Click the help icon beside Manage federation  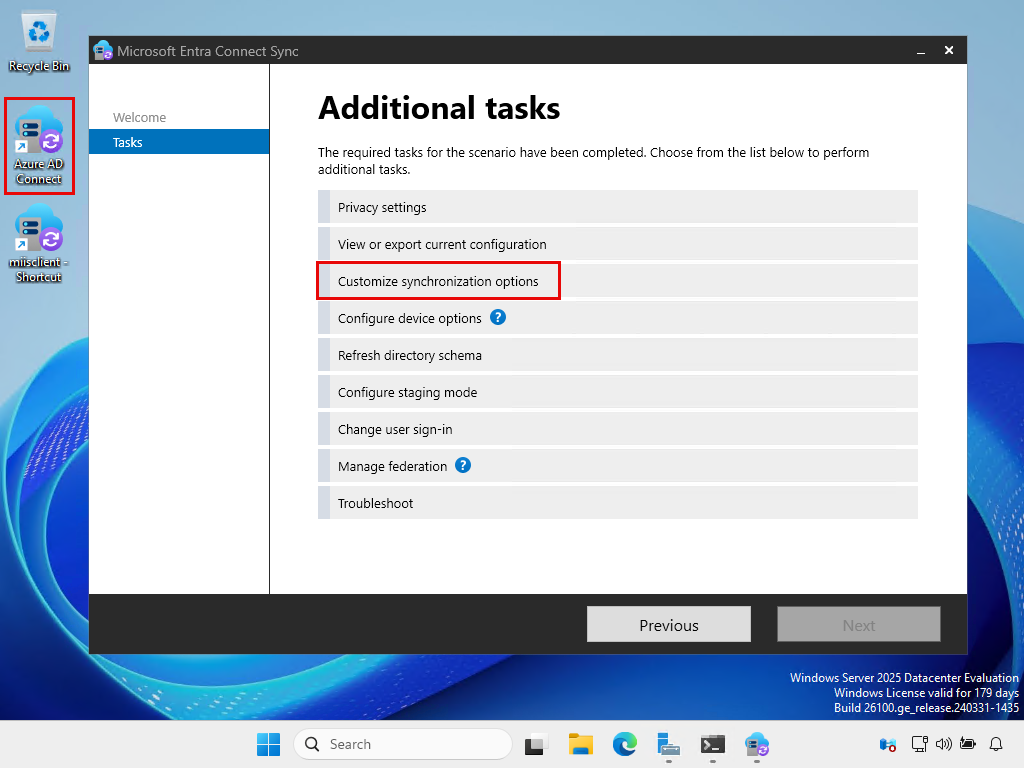[x=462, y=466]
